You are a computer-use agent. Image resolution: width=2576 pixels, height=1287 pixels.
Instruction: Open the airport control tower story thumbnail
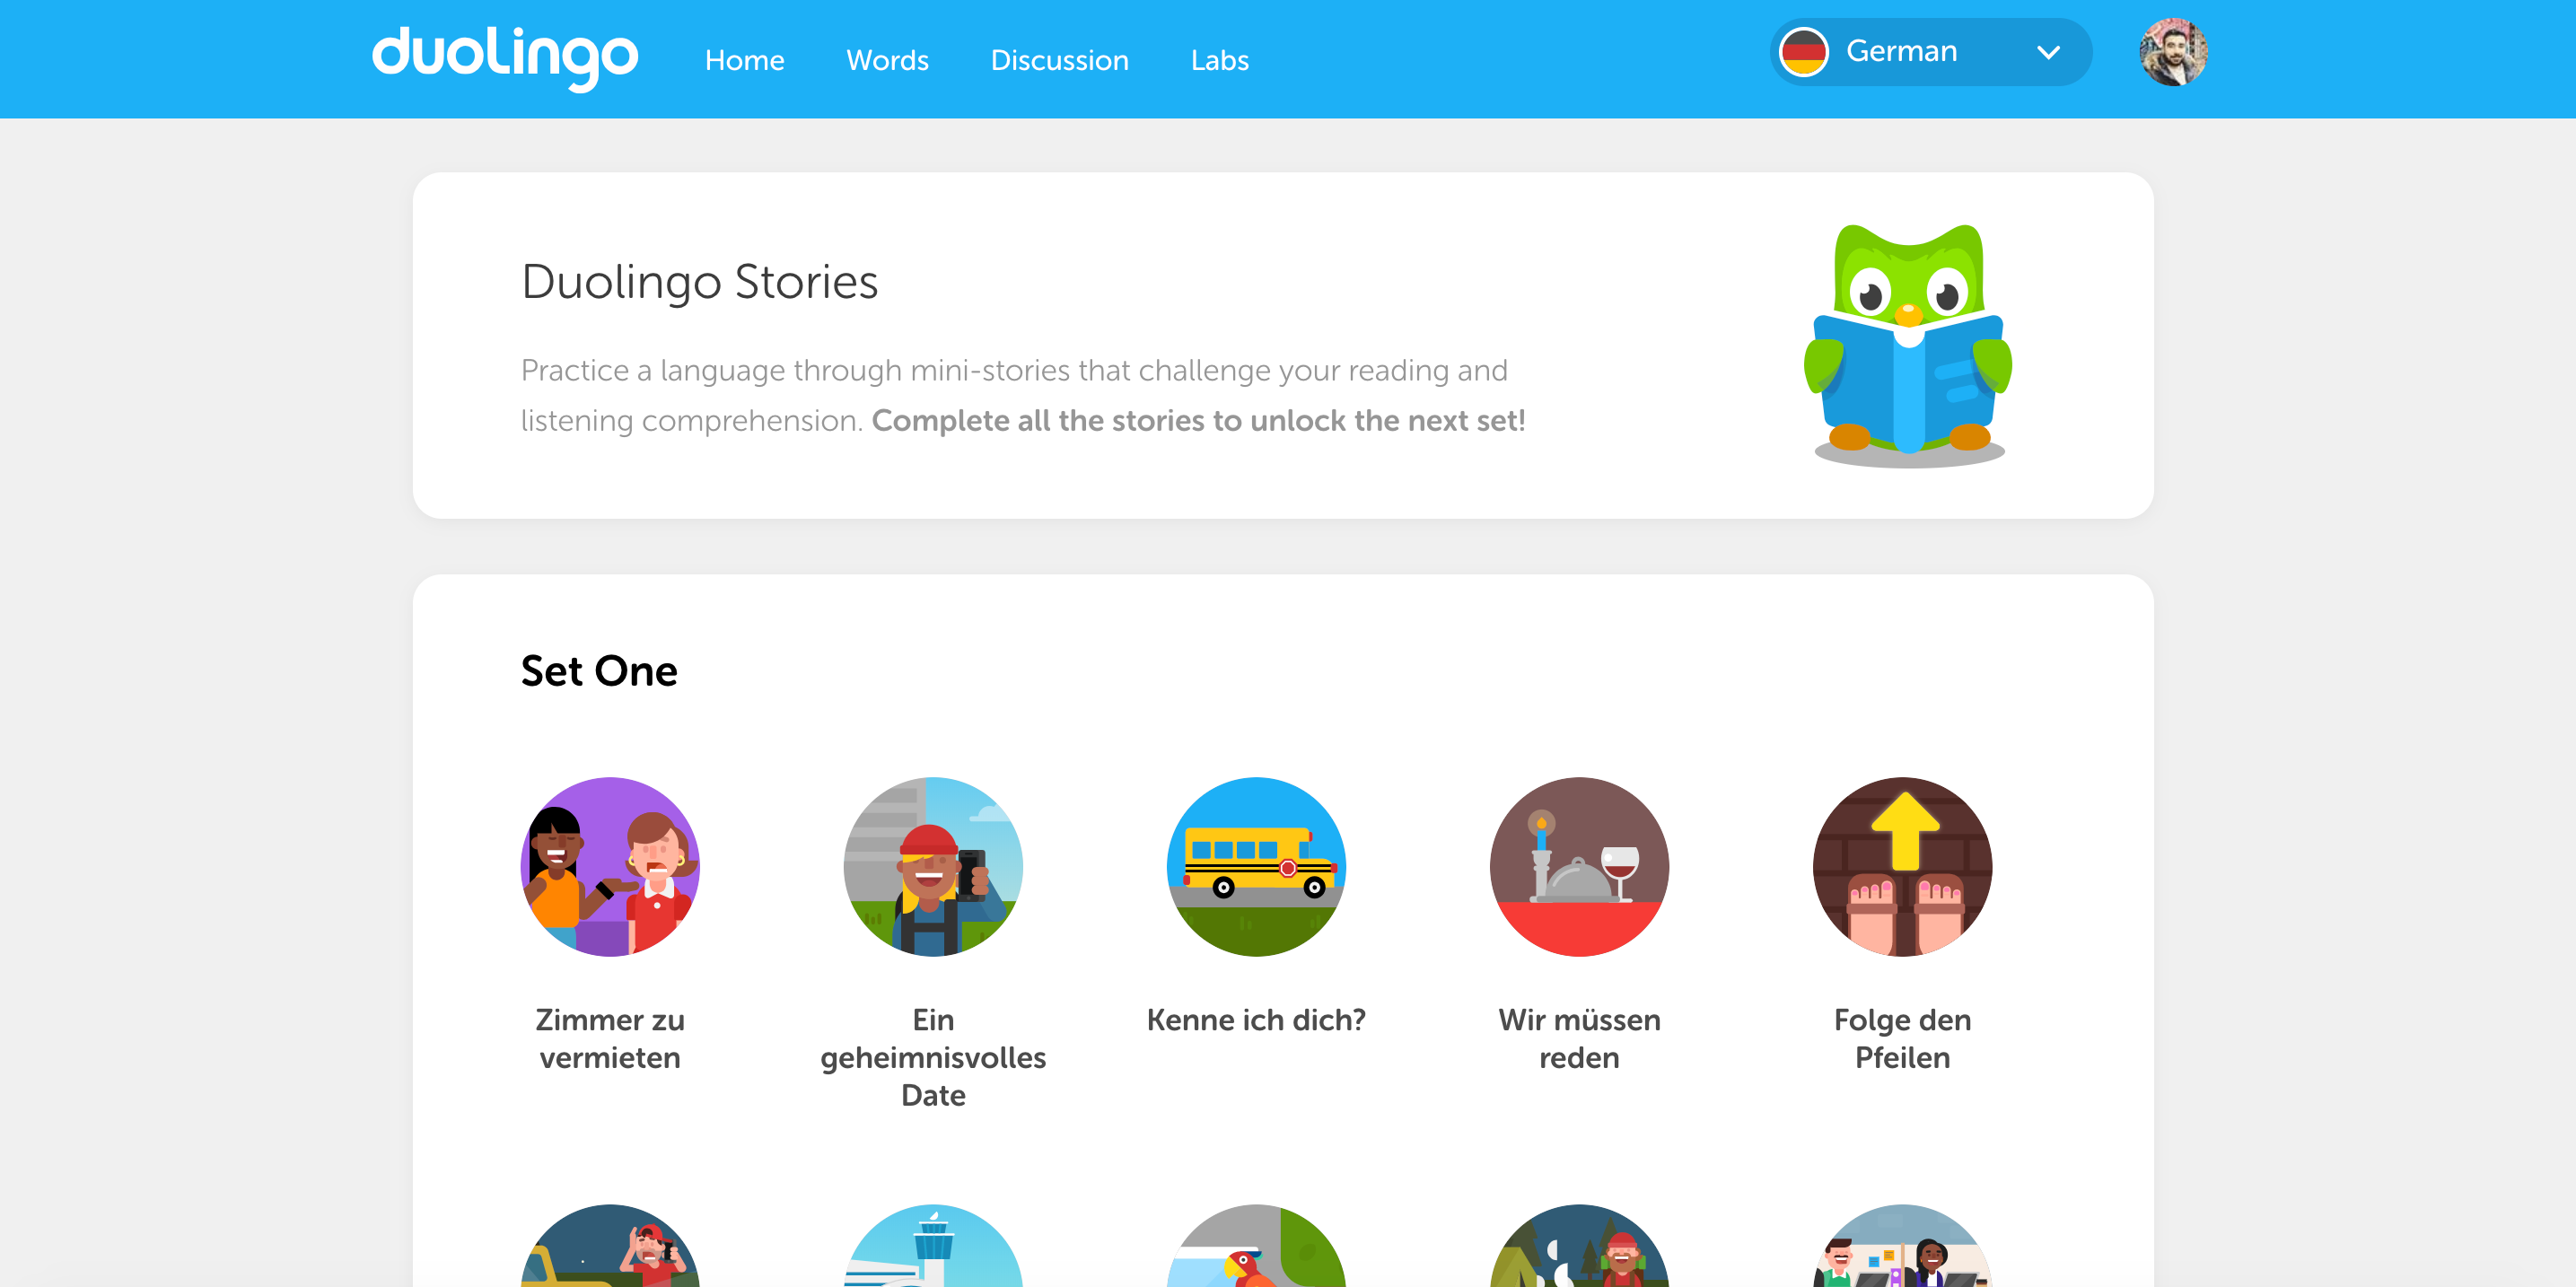coord(933,1246)
